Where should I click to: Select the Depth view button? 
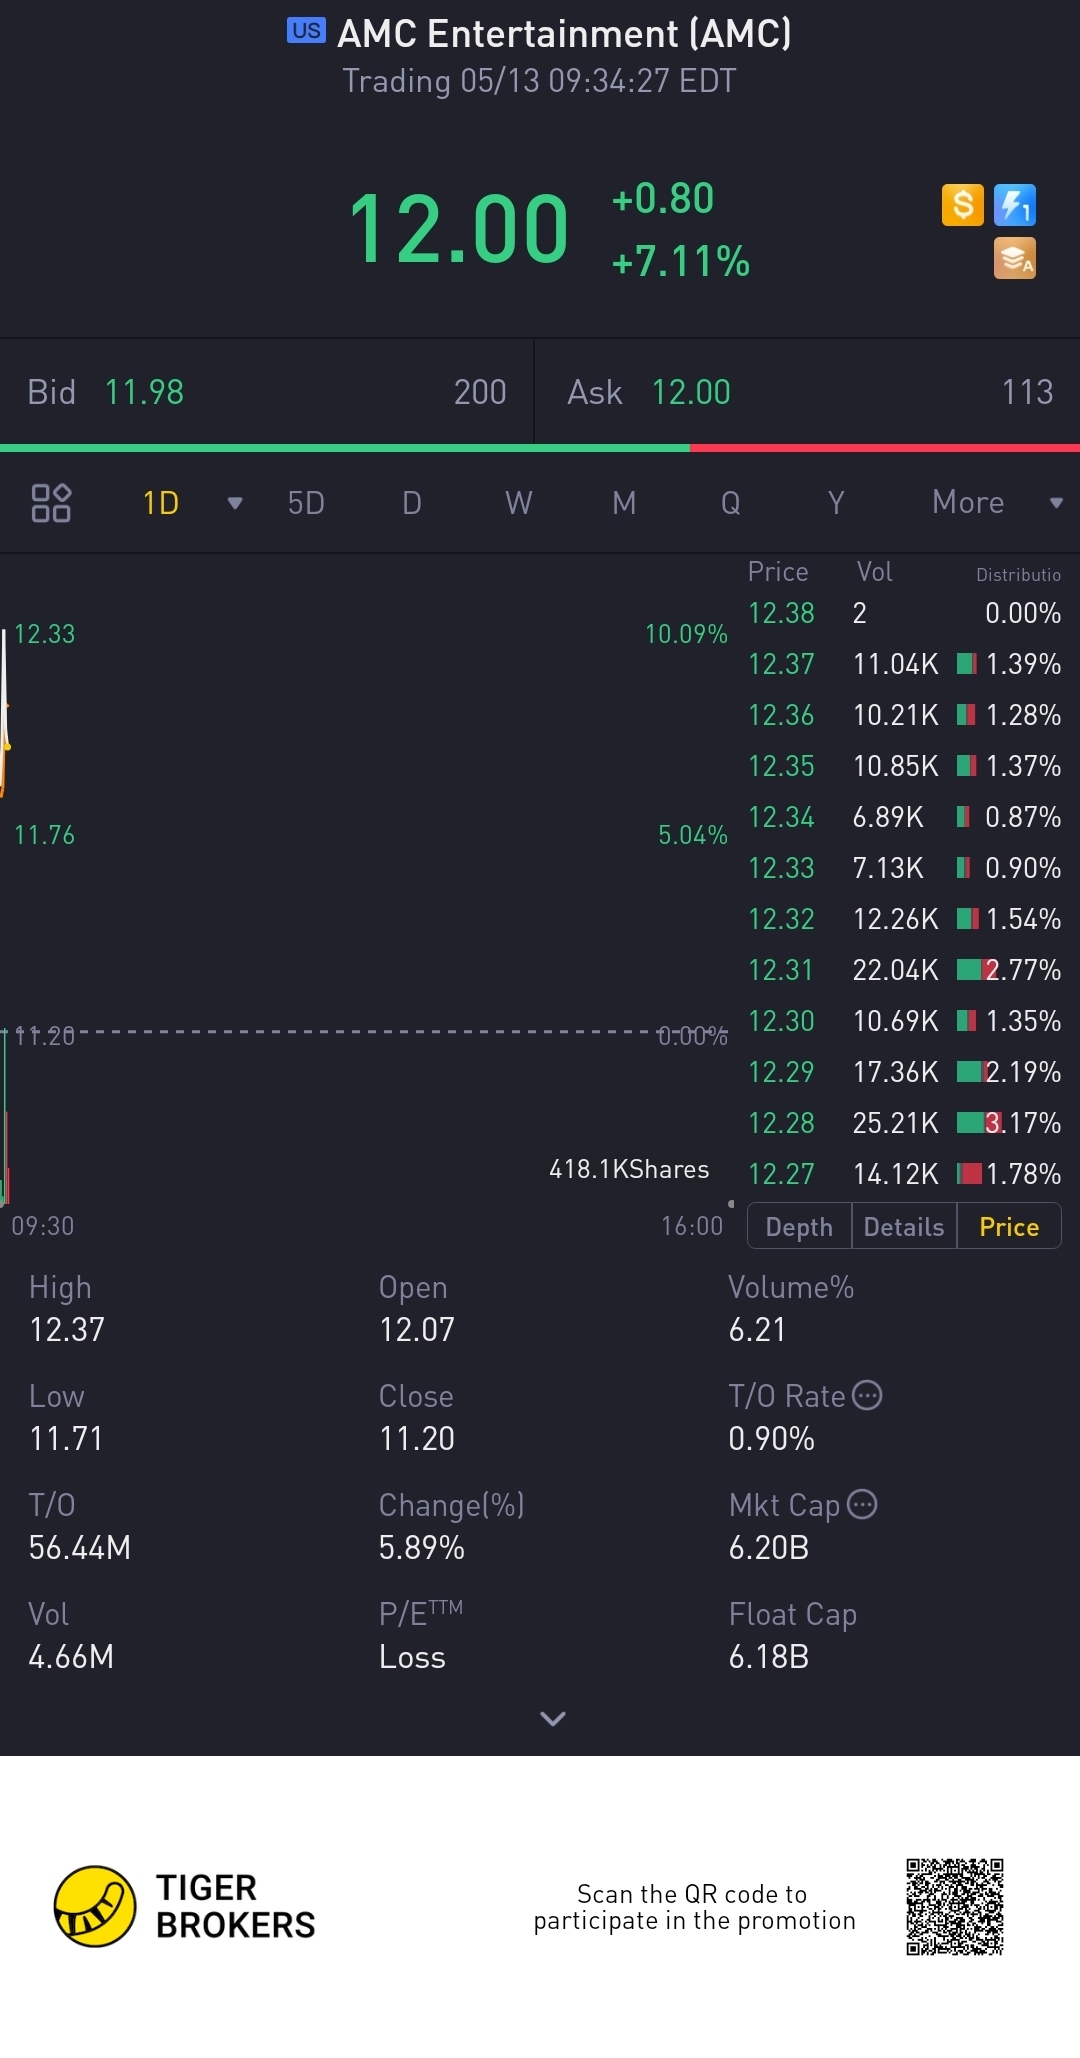point(799,1227)
